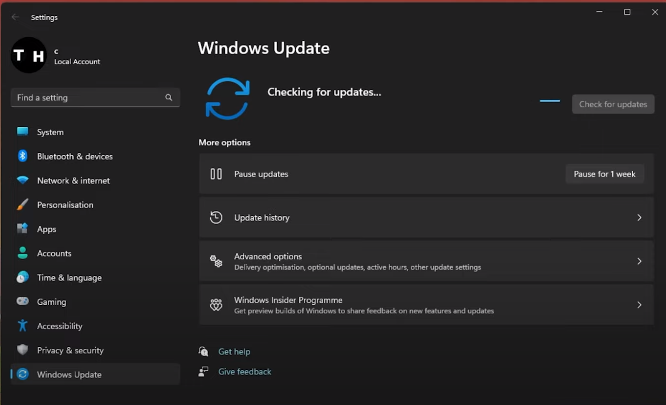Click the Update history label

(x=262, y=217)
